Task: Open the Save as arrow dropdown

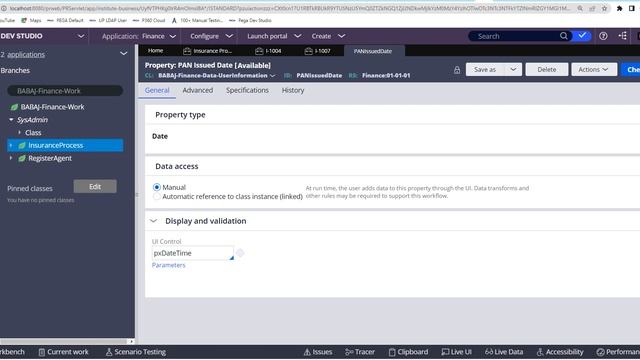Action: (x=513, y=69)
